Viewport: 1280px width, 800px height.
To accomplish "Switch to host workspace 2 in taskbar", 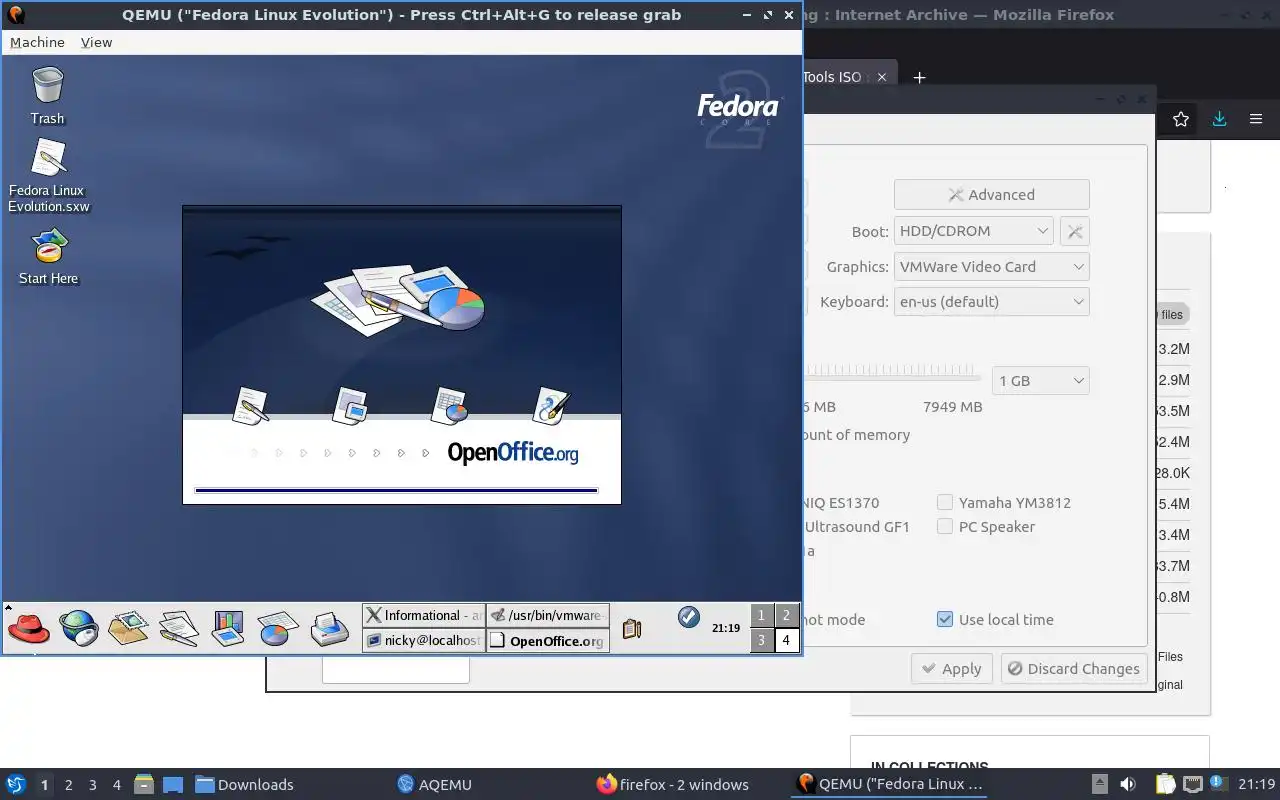I will pos(68,785).
